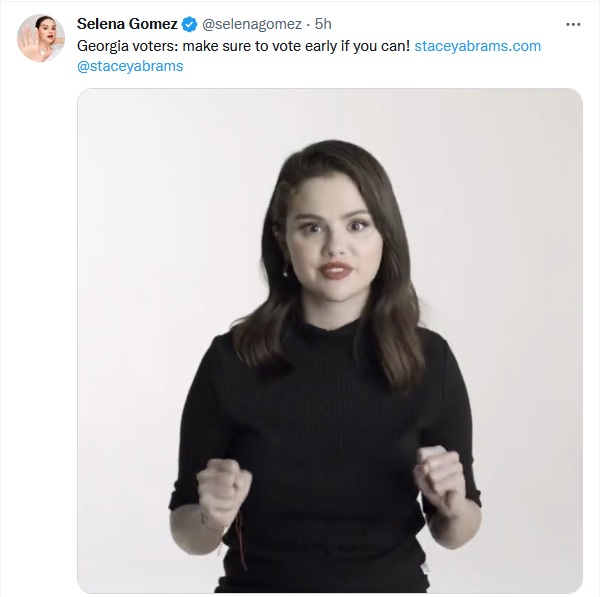Go to the author's profile via the avatar photo
This screenshot has height=597, width=603.
(41, 39)
